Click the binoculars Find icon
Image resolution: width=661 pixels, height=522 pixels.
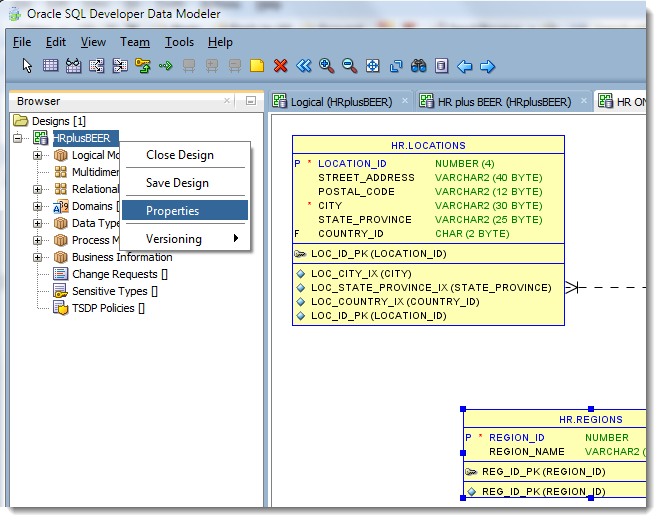pos(419,66)
